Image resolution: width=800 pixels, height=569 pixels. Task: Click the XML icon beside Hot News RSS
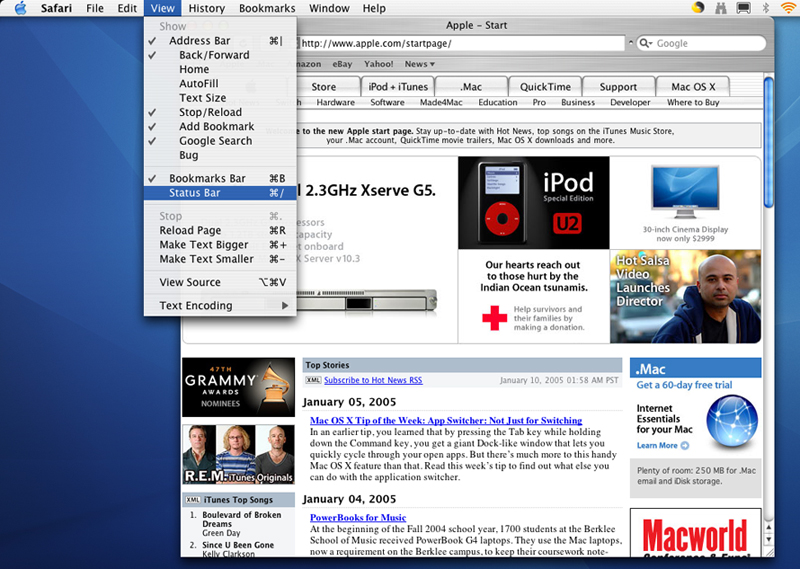(313, 380)
